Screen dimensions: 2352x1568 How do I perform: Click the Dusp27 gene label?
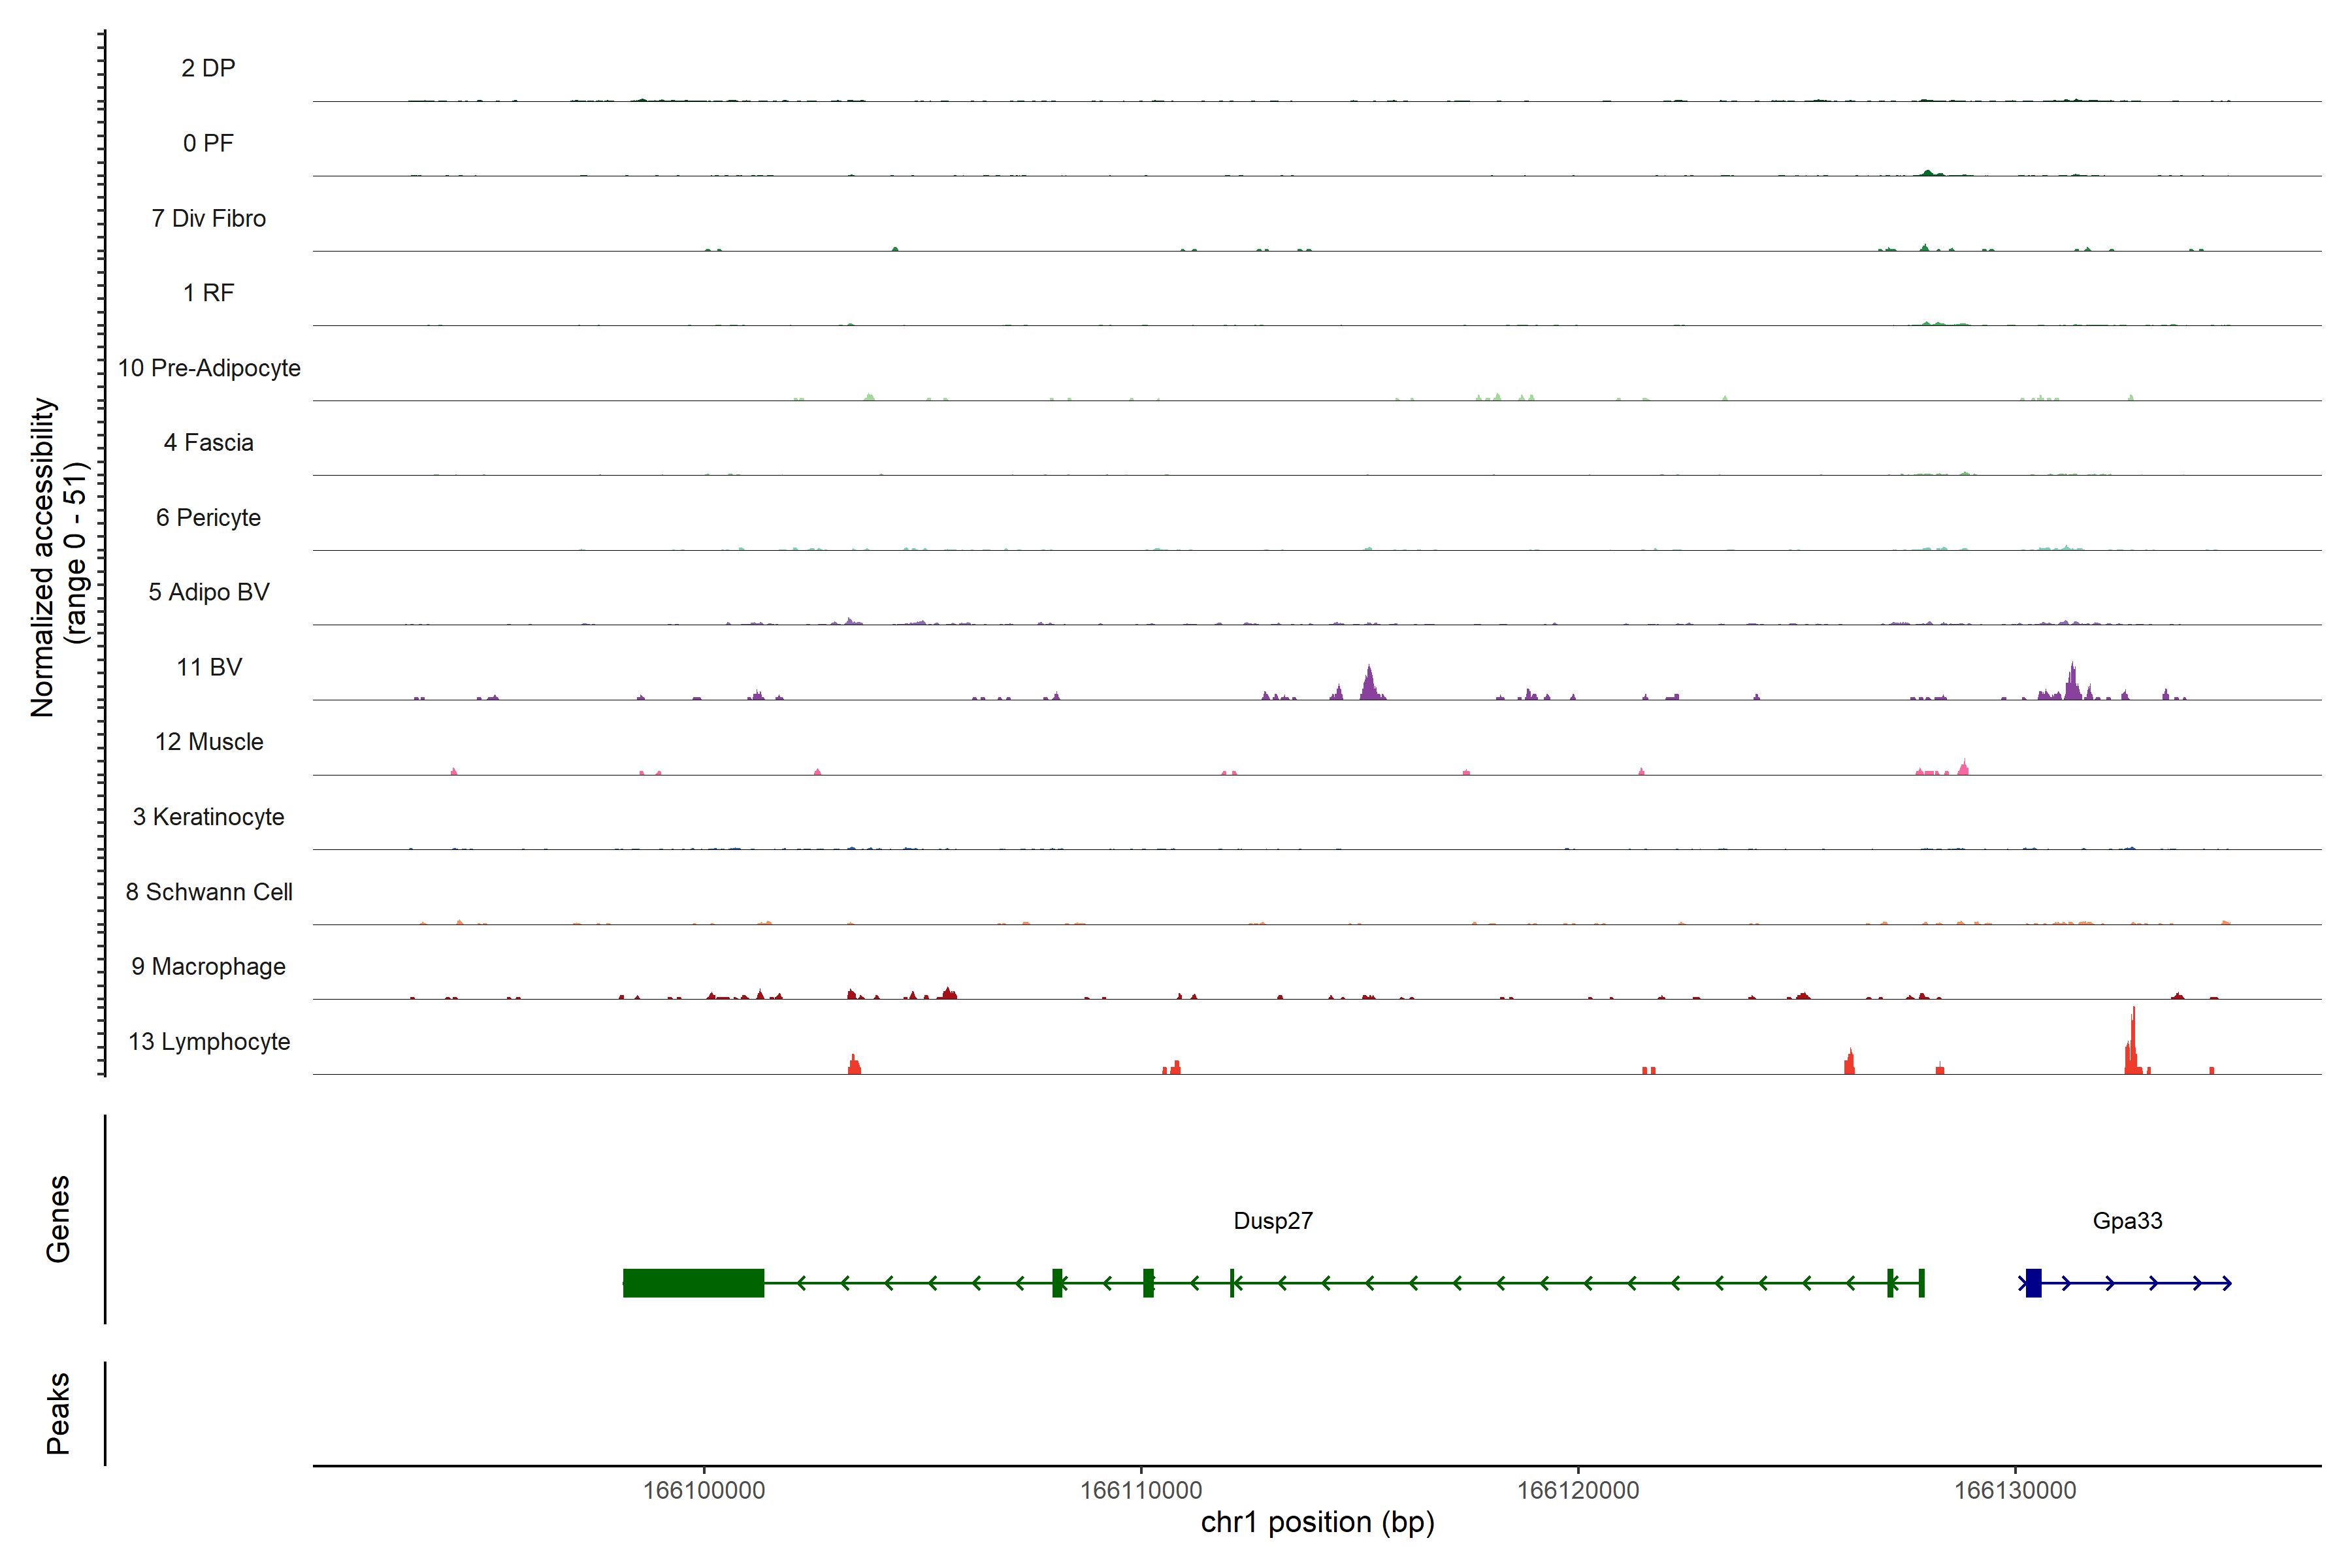(1272, 1221)
